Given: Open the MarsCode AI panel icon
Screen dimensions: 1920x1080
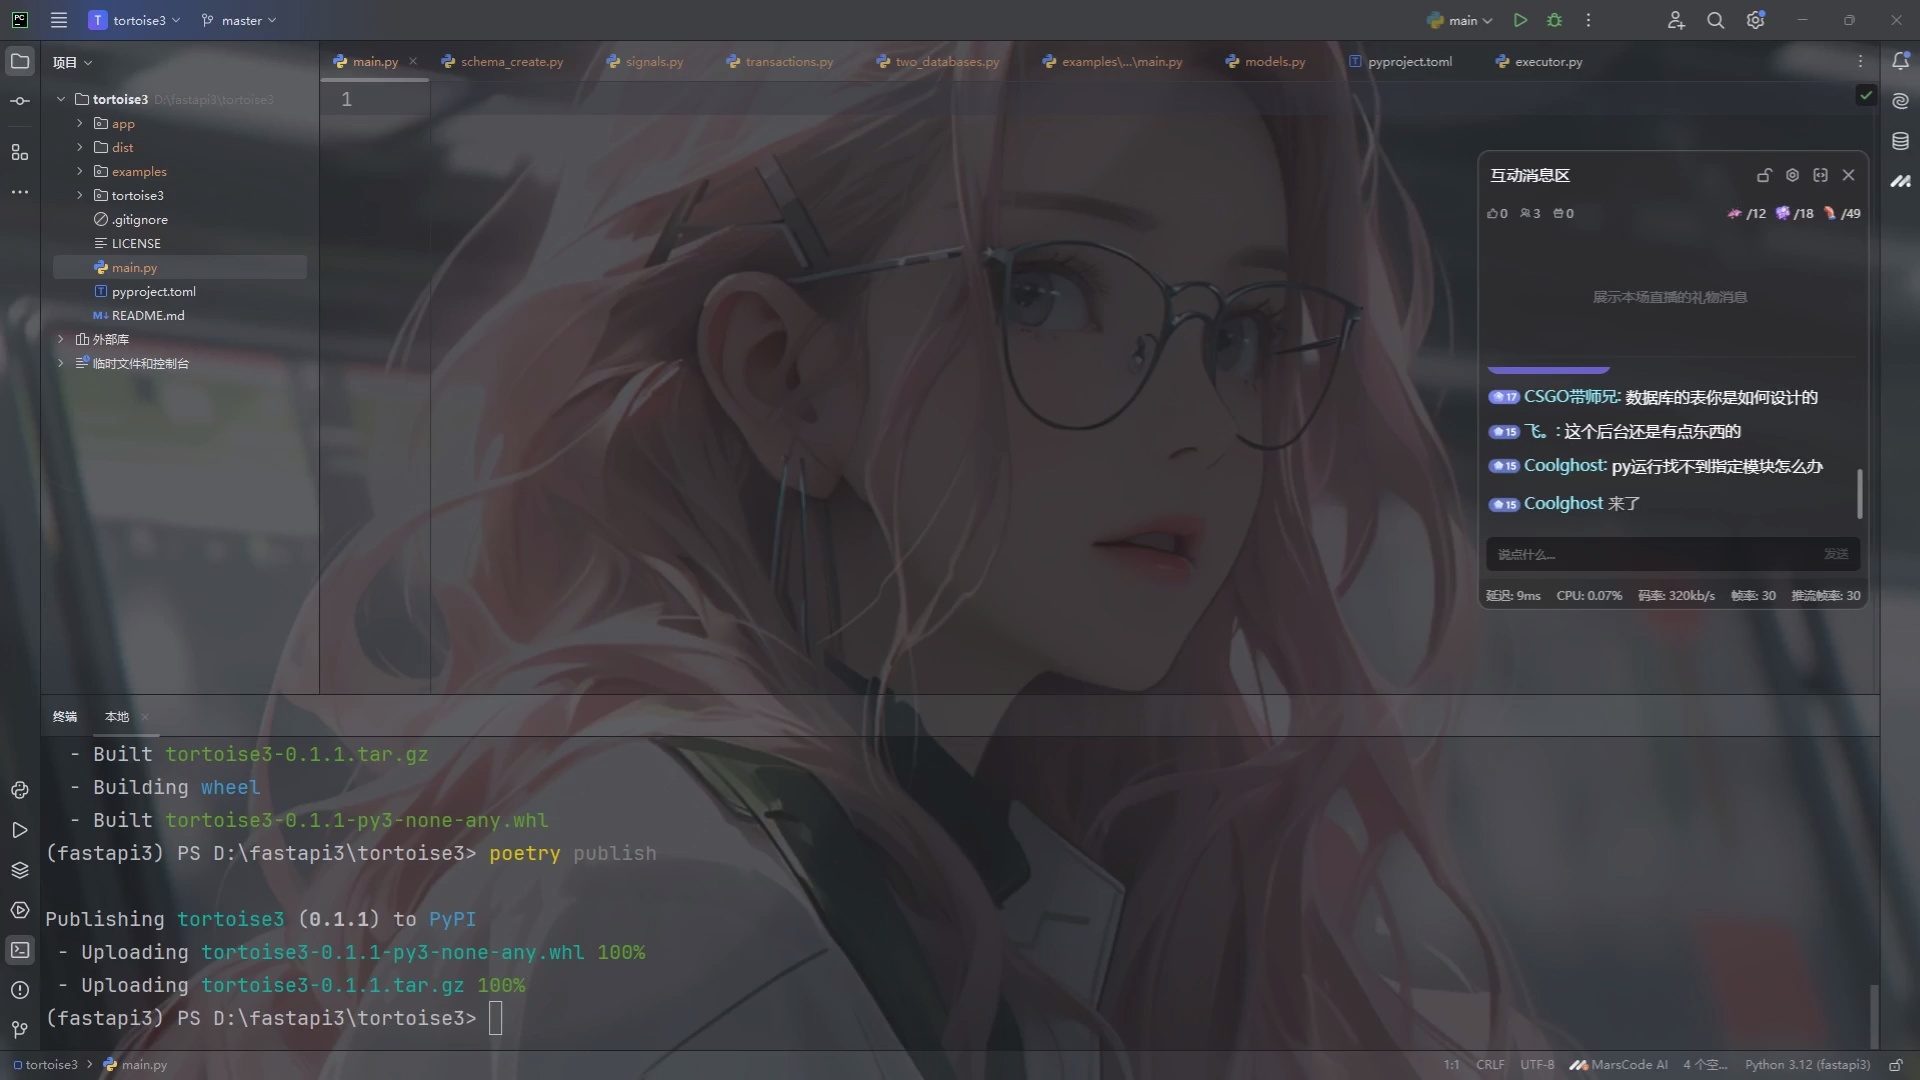Looking at the screenshot, I should click(x=1901, y=182).
